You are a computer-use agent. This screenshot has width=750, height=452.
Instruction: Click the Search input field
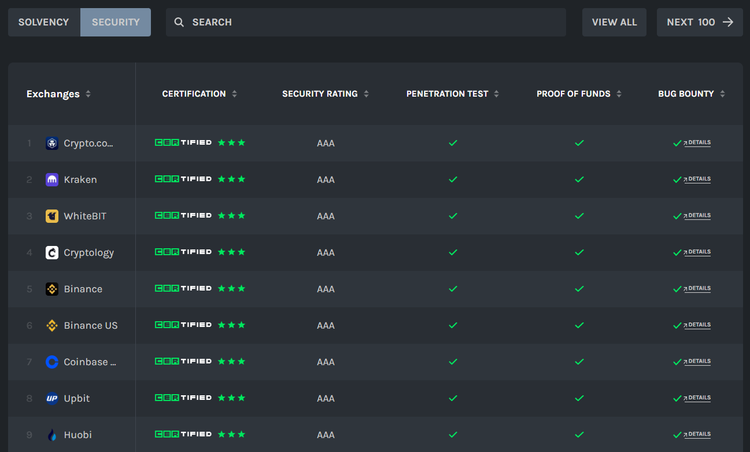pos(366,22)
